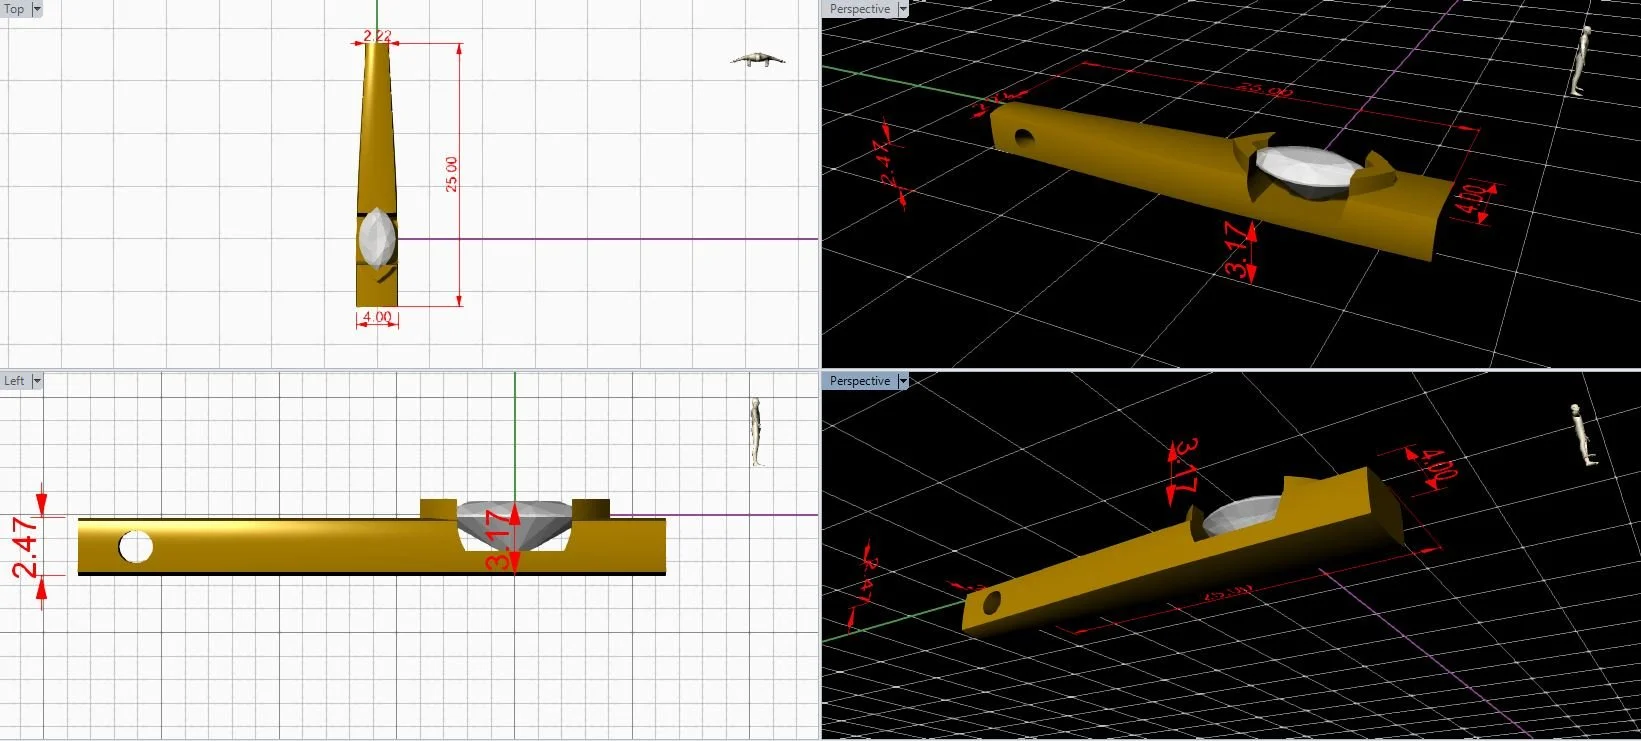Click the round hole in upper Perspective bar
Image resolution: width=1641 pixels, height=741 pixels.
point(1023,136)
